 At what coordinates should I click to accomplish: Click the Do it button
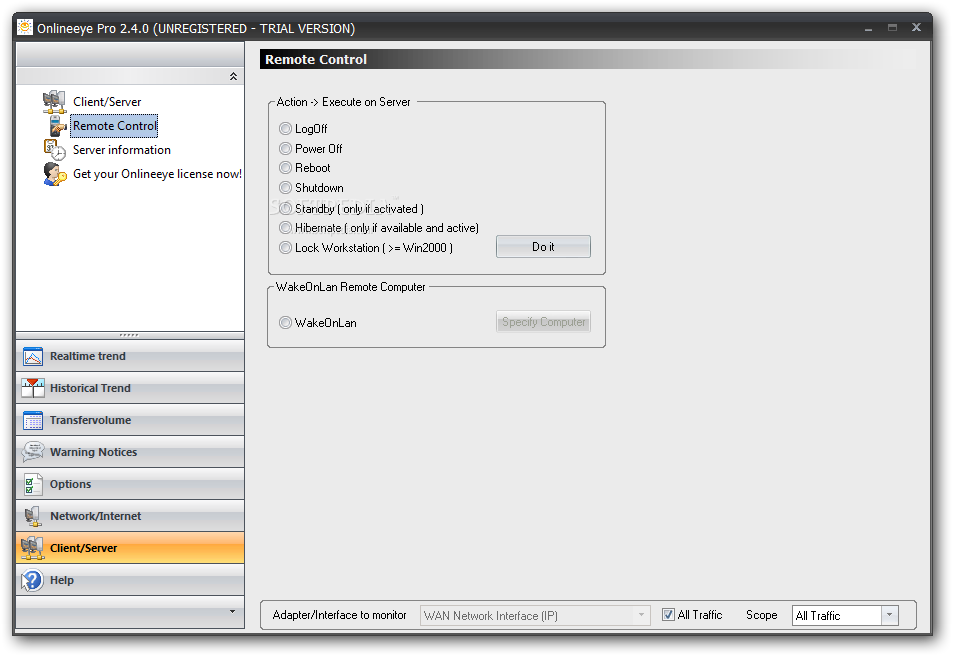point(543,247)
